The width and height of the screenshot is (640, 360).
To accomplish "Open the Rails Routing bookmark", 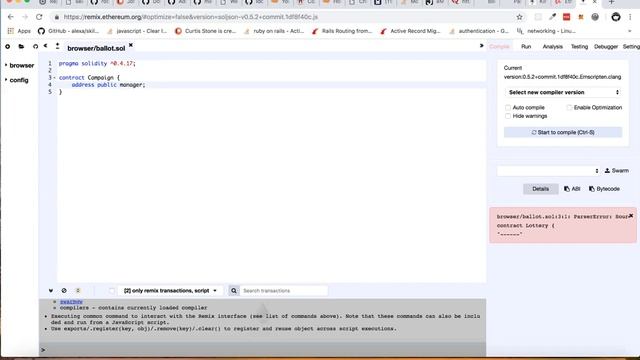I will coord(342,31).
